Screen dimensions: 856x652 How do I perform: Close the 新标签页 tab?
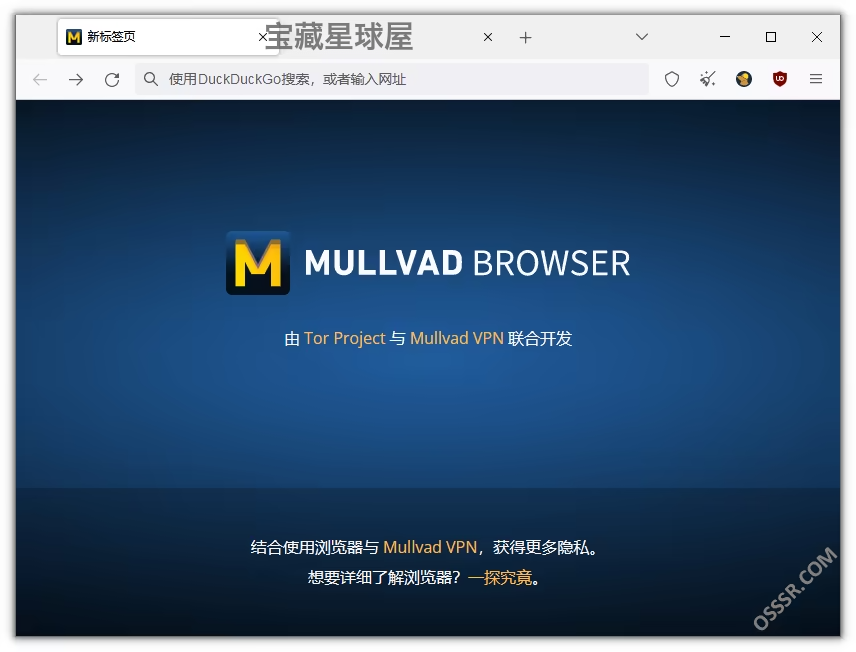pos(263,37)
